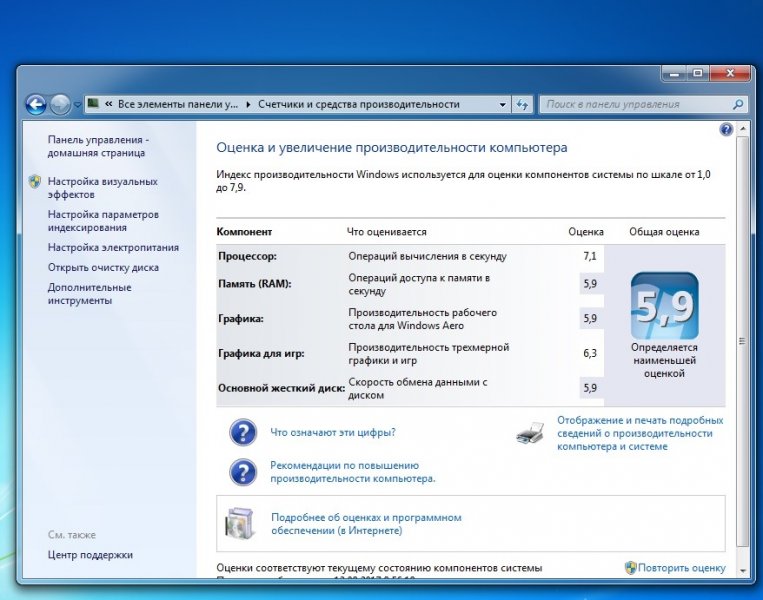Image resolution: width=763 pixels, height=600 pixels.
Task: Click the blue help question mark icon
Action: click(726, 130)
